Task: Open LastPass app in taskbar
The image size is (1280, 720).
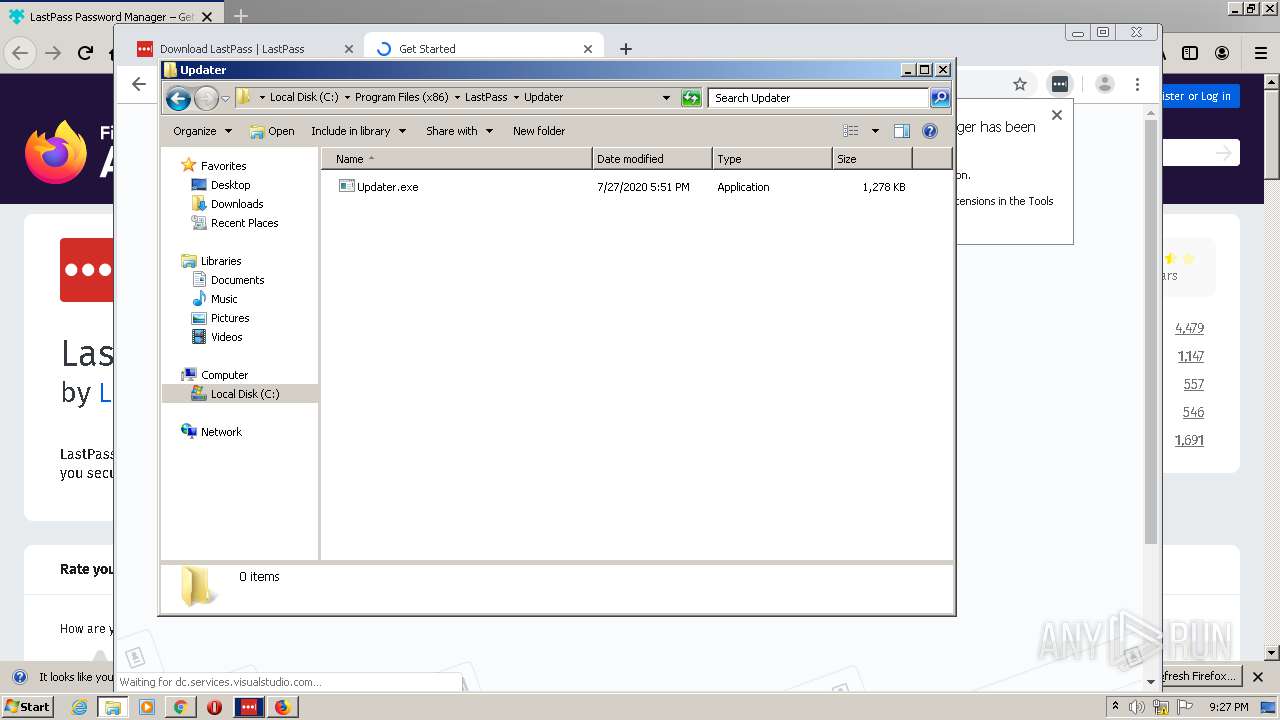Action: [x=248, y=707]
